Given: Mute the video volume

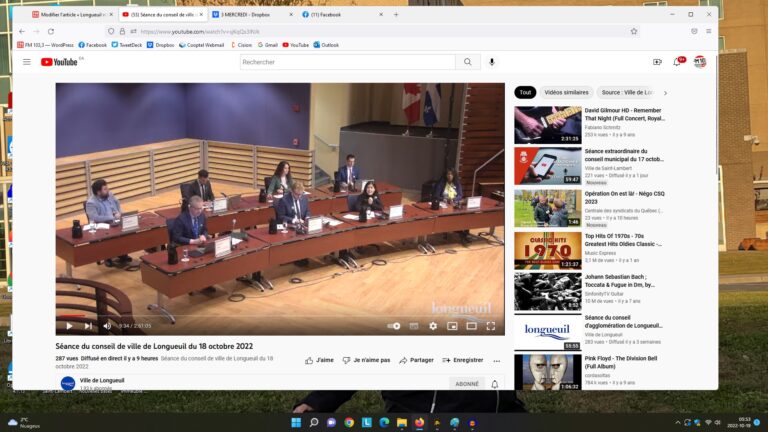Looking at the screenshot, I should coord(107,326).
